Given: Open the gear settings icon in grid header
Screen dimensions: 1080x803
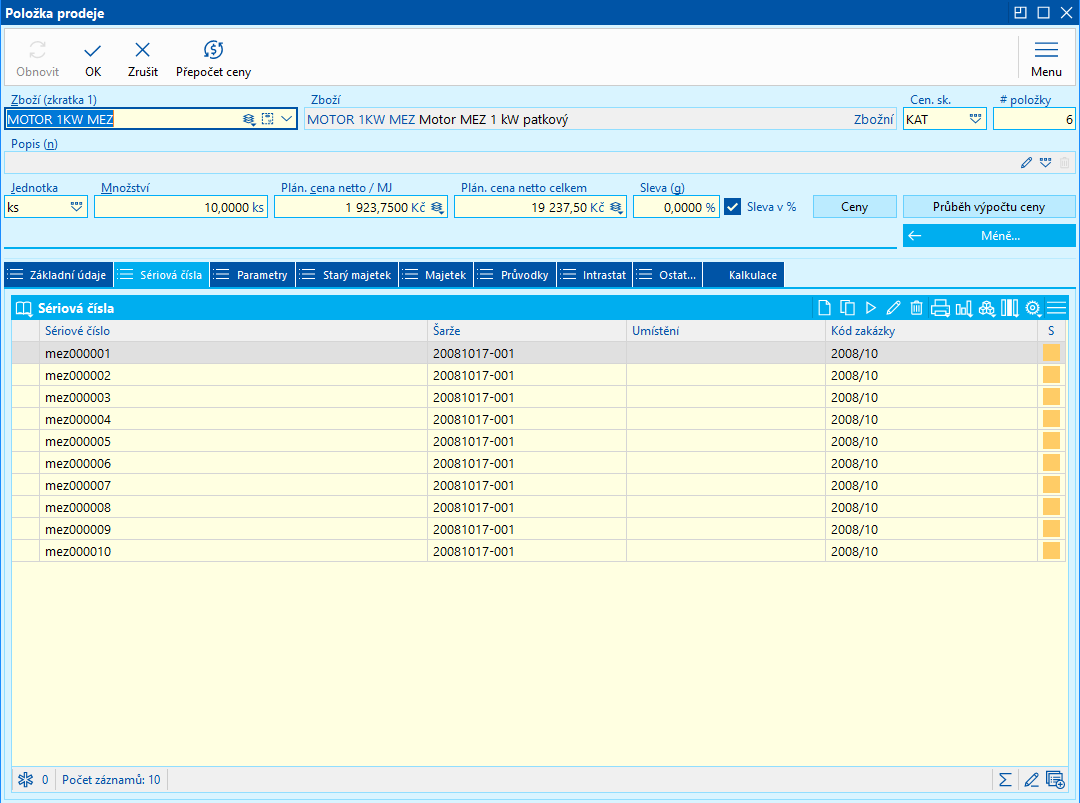Looking at the screenshot, I should click(x=1033, y=308).
